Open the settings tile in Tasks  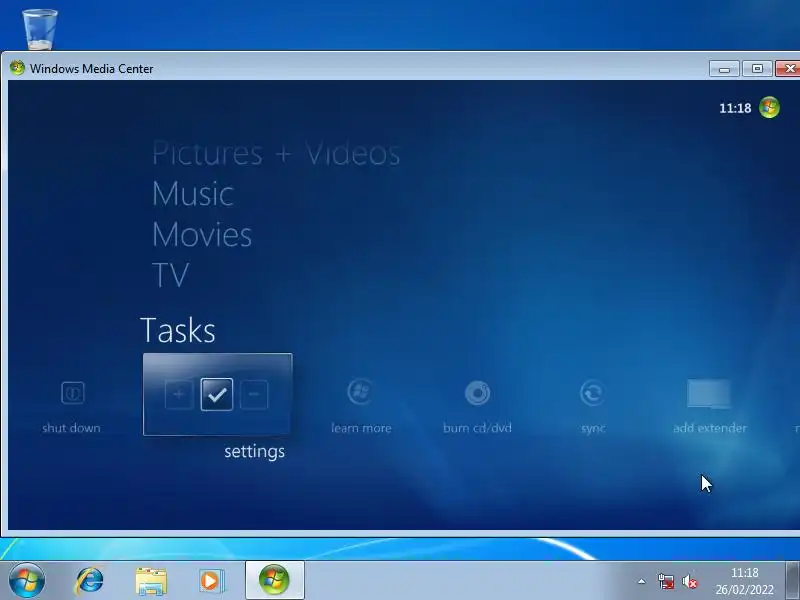pyautogui.click(x=218, y=394)
